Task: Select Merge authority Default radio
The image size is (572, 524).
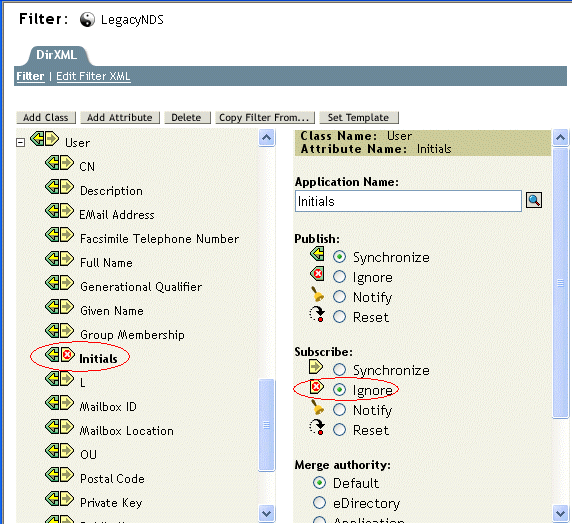Action: [x=319, y=483]
